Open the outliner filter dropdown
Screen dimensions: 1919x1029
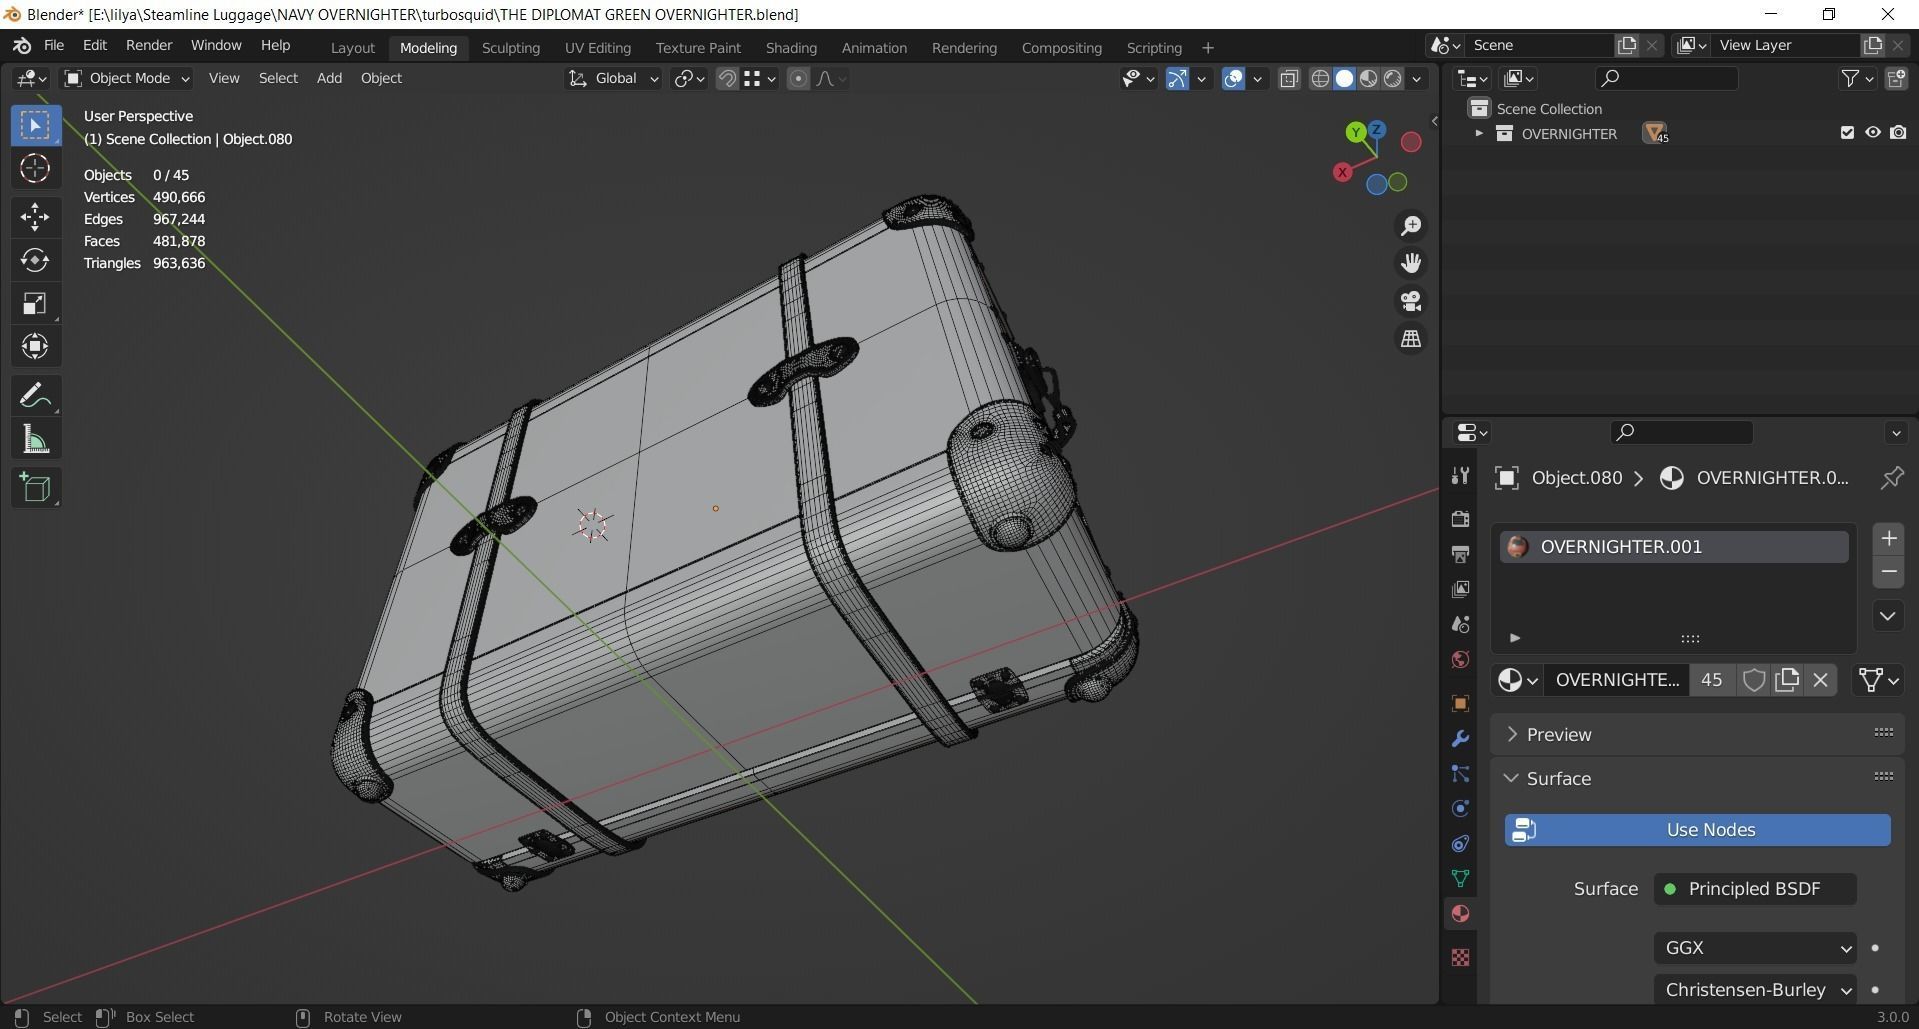point(1857,78)
